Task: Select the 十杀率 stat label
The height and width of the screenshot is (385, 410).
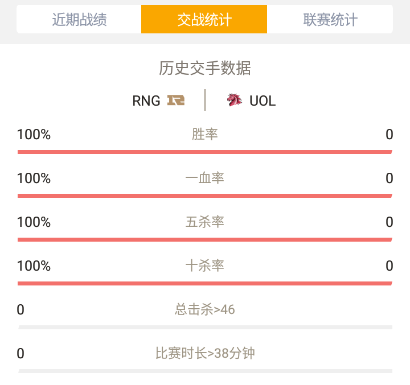Action: coord(205,266)
